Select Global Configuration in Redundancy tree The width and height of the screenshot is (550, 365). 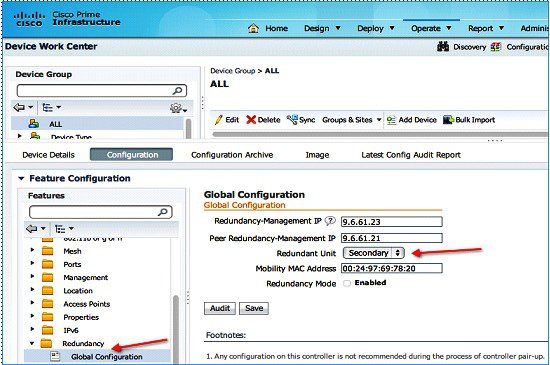[107, 357]
